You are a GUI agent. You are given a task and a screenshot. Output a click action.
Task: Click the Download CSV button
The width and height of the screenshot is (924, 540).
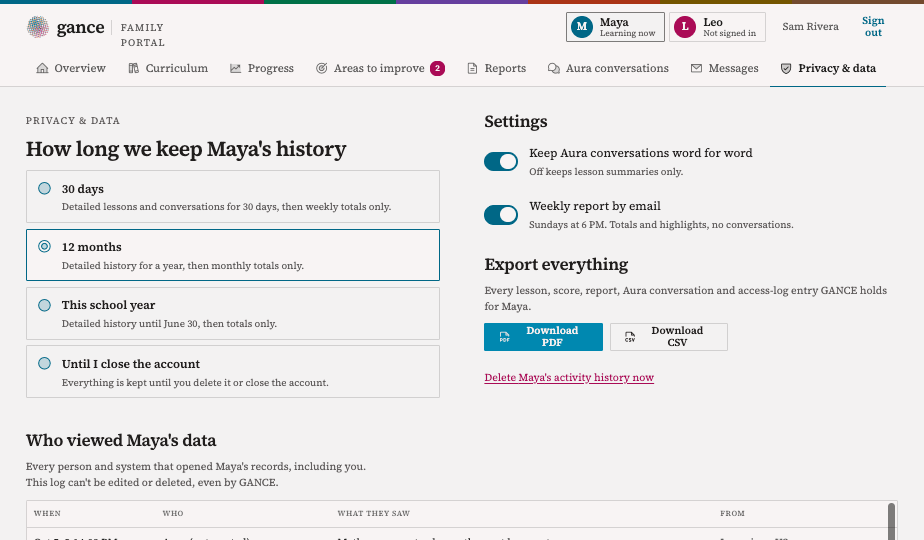[669, 337]
